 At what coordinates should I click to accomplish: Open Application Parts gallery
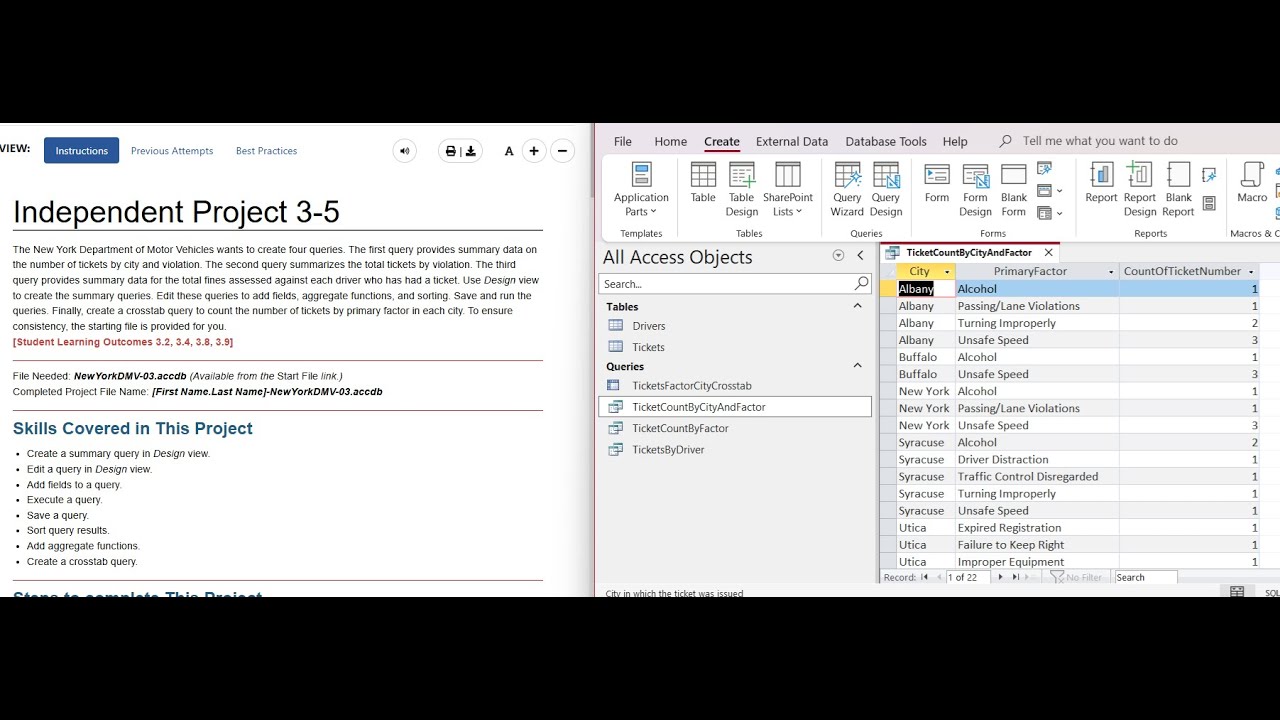point(641,189)
